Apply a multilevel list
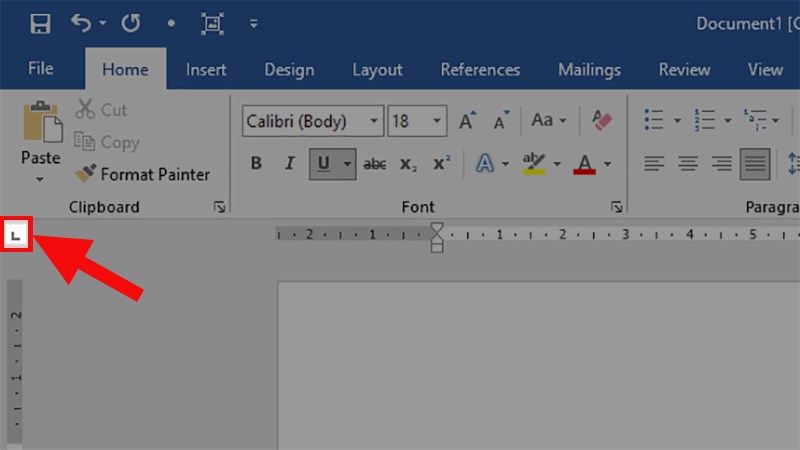The height and width of the screenshot is (450, 800). pyautogui.click(x=755, y=120)
